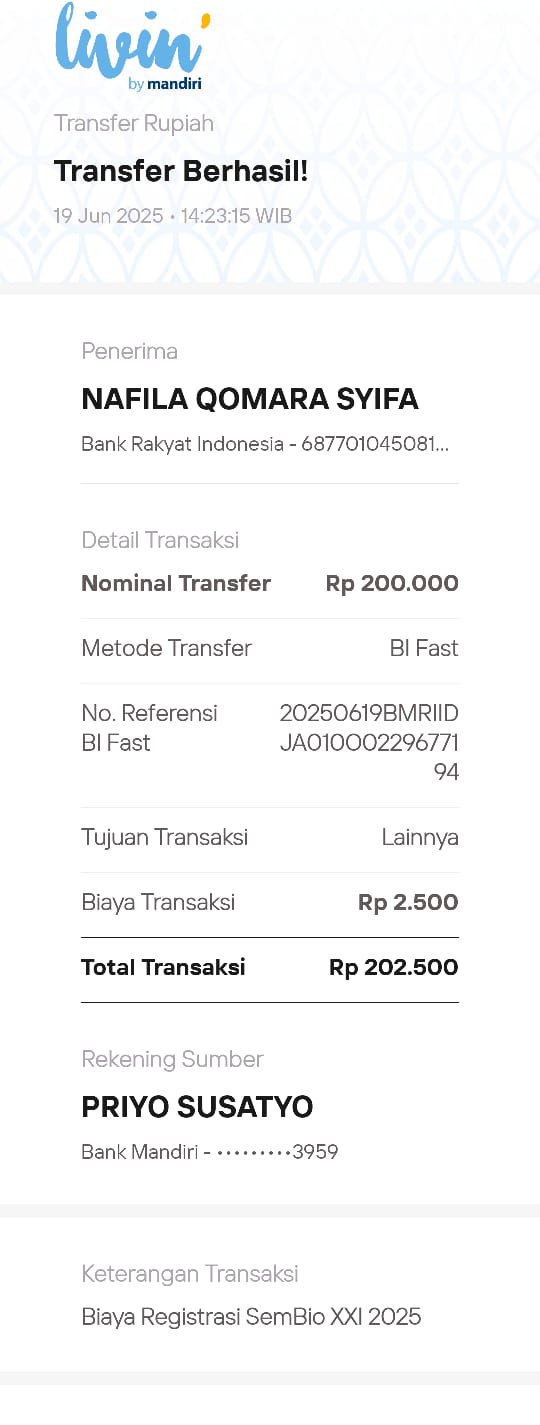Click the Rekening Sumber section label
This screenshot has height=1425, width=540.
[x=172, y=1059]
